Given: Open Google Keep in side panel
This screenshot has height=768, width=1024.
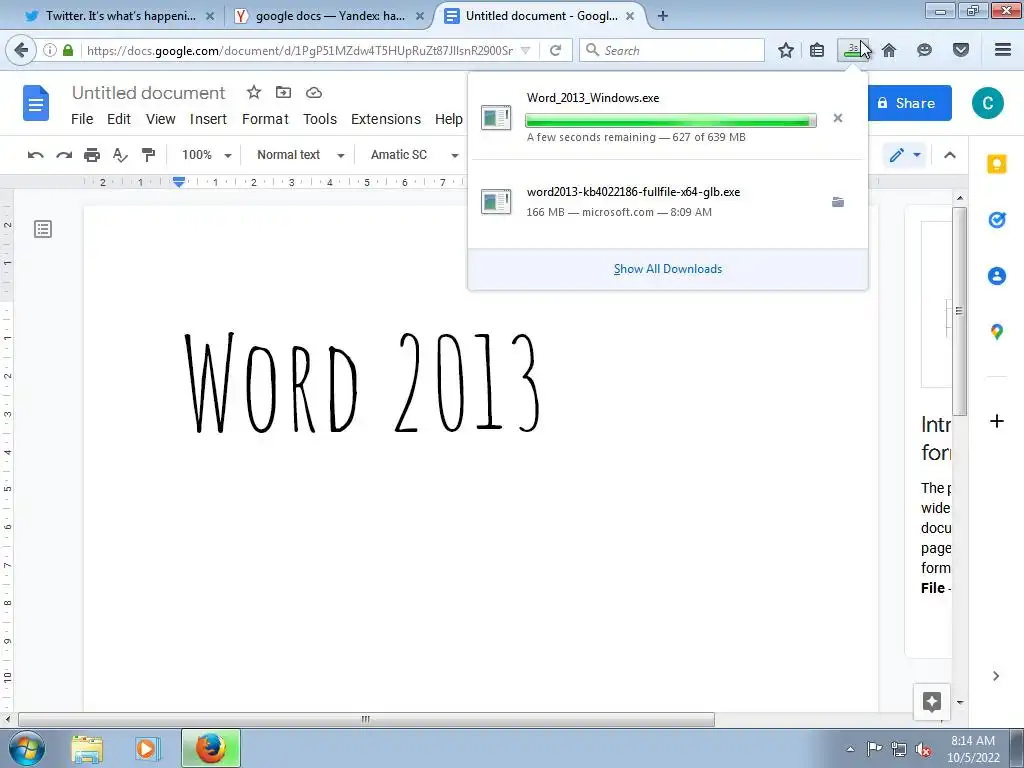Looking at the screenshot, I should tap(997, 164).
